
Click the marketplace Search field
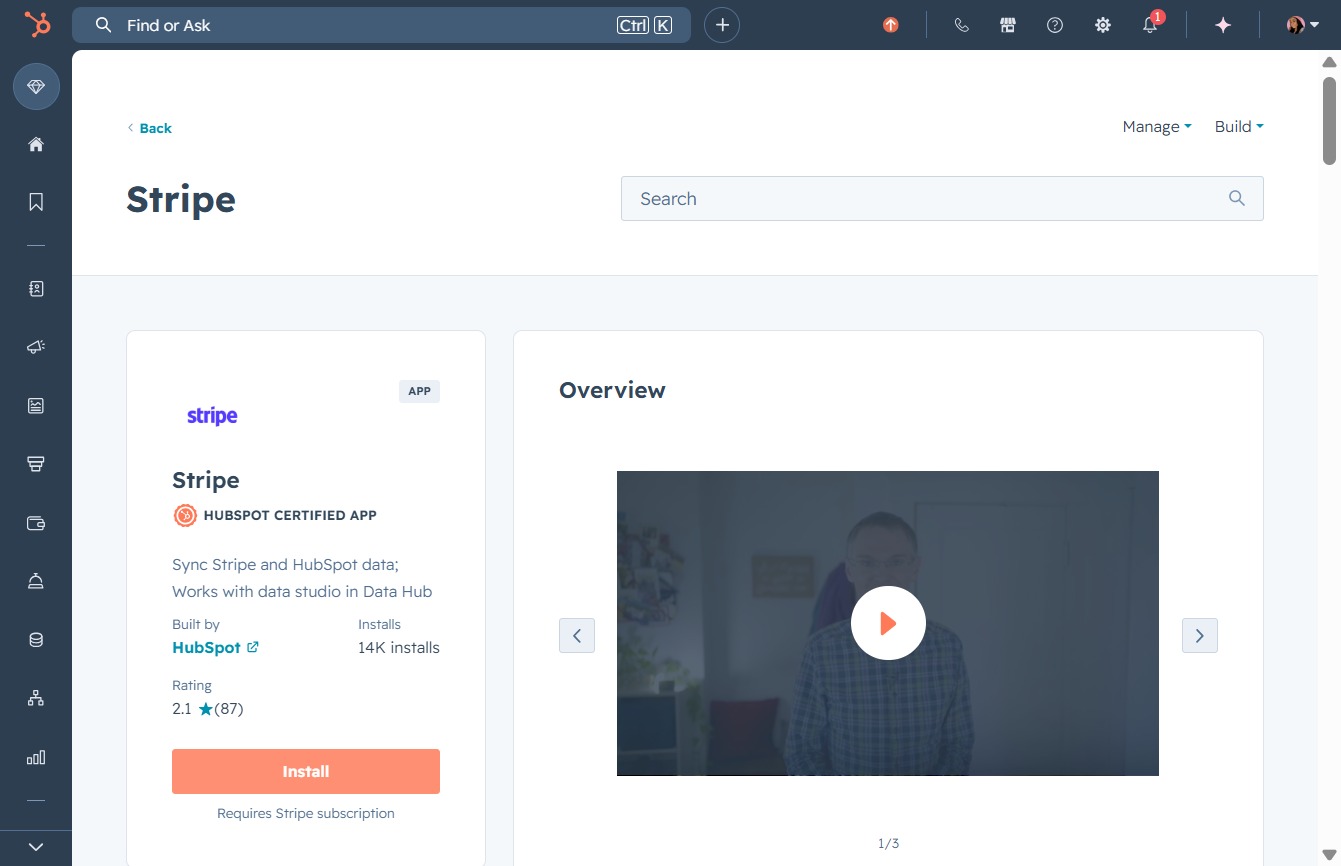pos(942,198)
